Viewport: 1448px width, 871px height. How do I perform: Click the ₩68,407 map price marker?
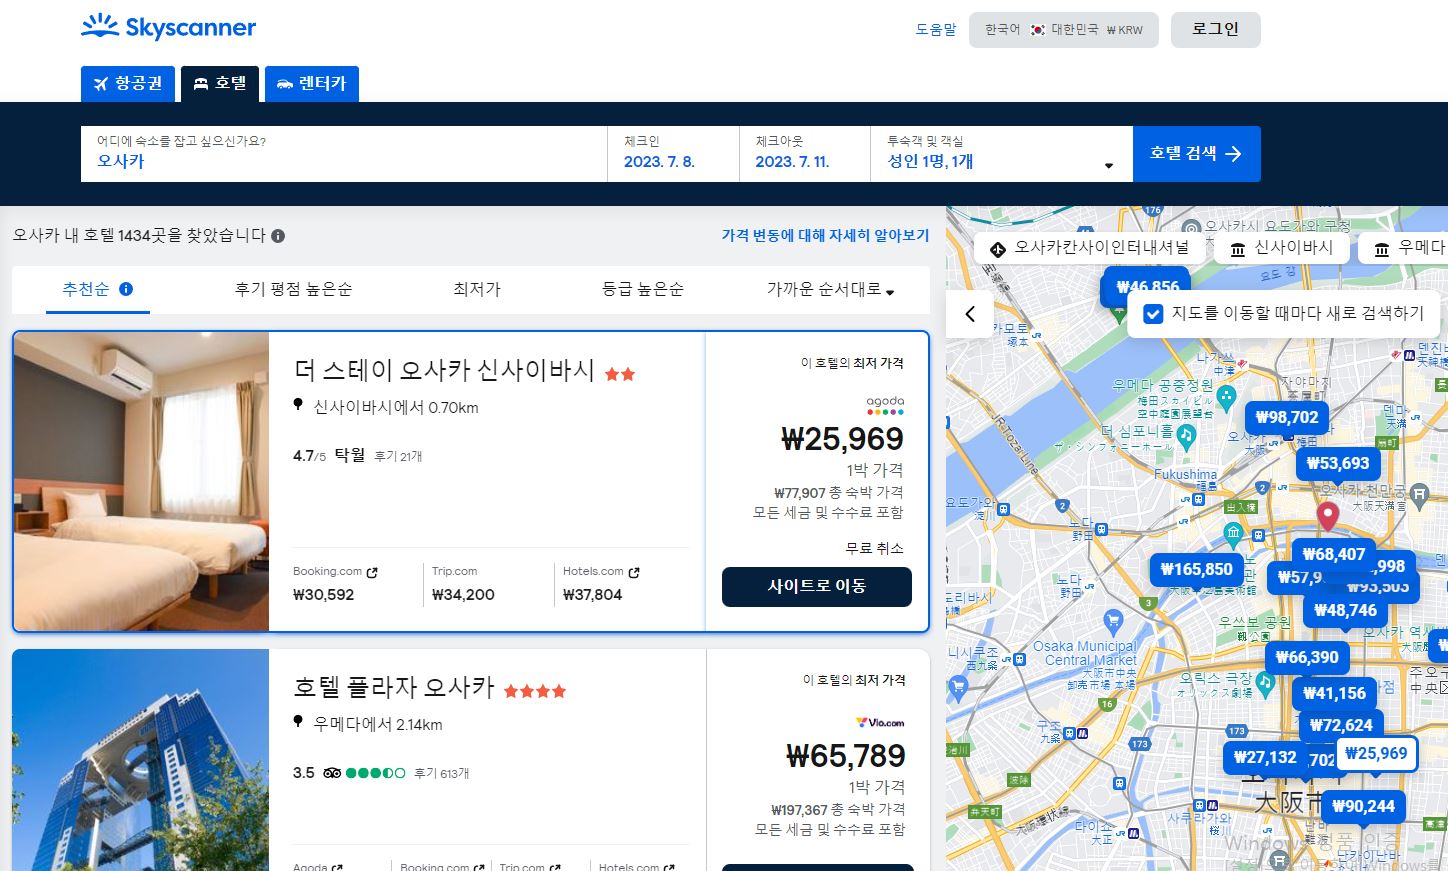tap(1334, 554)
